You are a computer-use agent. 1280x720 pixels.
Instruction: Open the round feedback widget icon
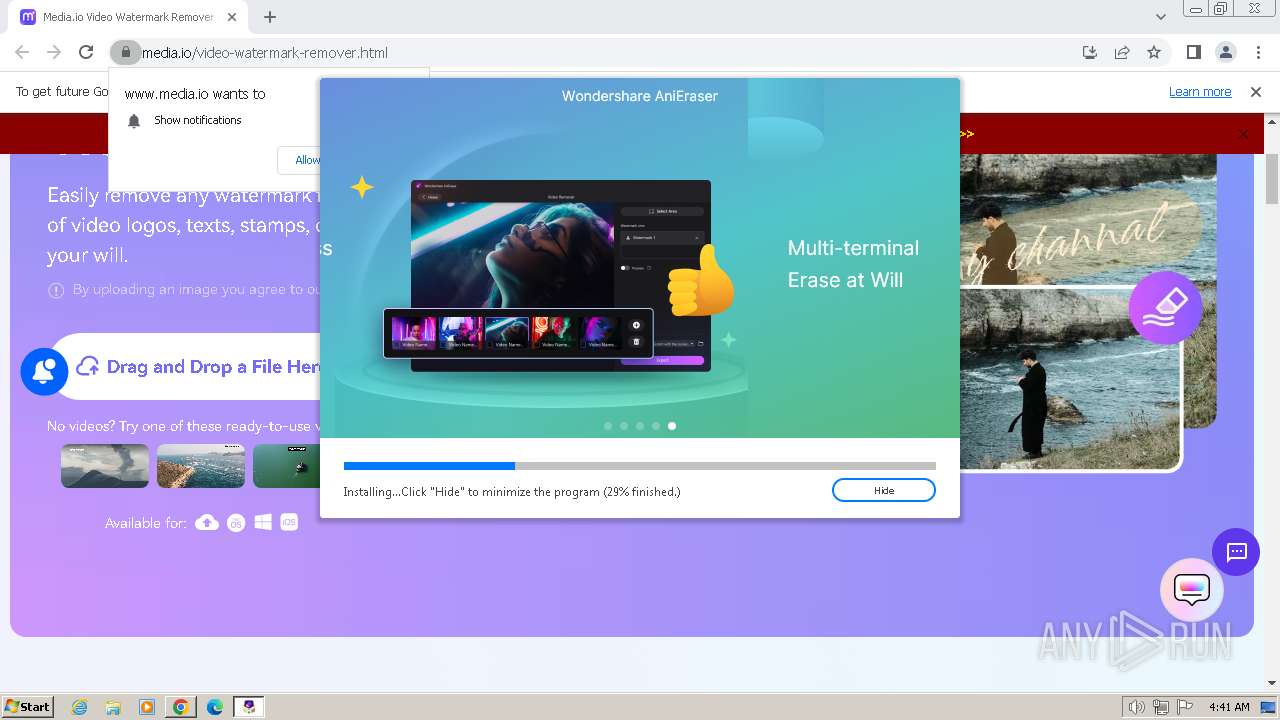click(x=1192, y=590)
